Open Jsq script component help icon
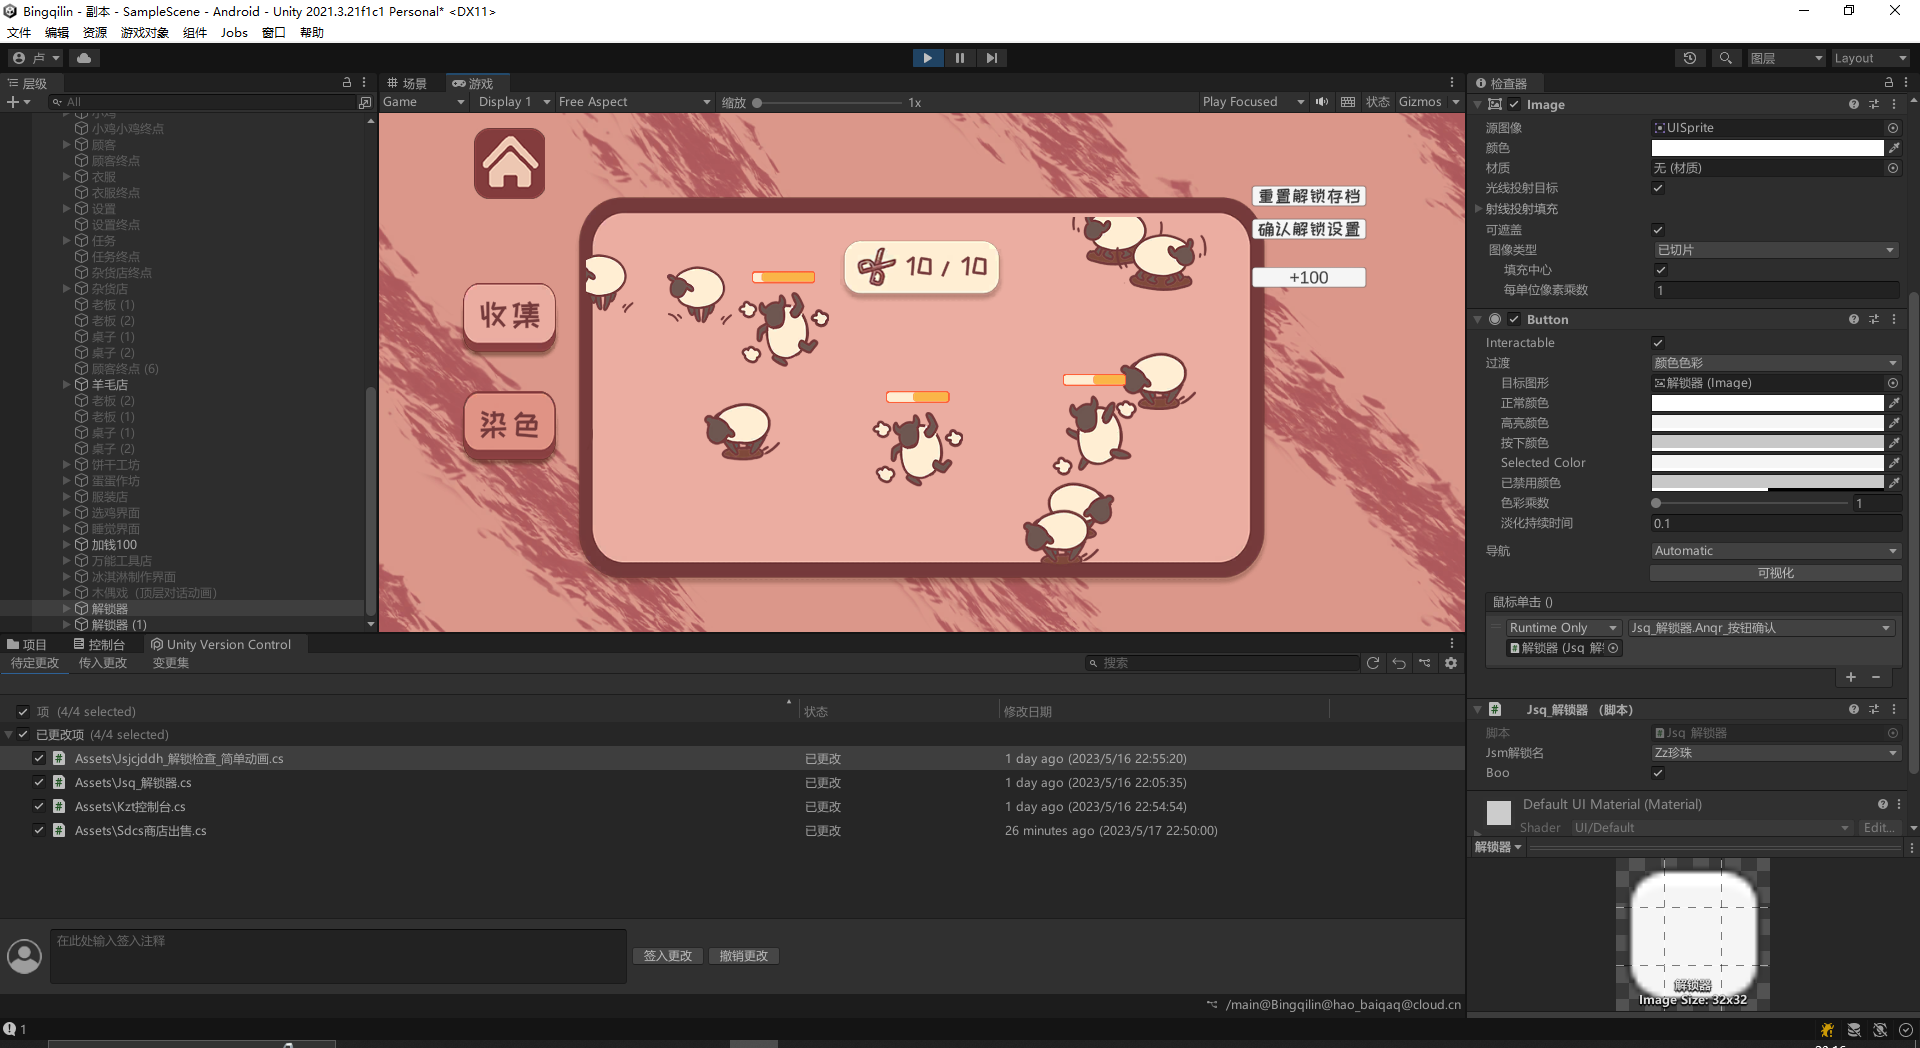Screen dimensions: 1920x1048 pyautogui.click(x=1854, y=709)
